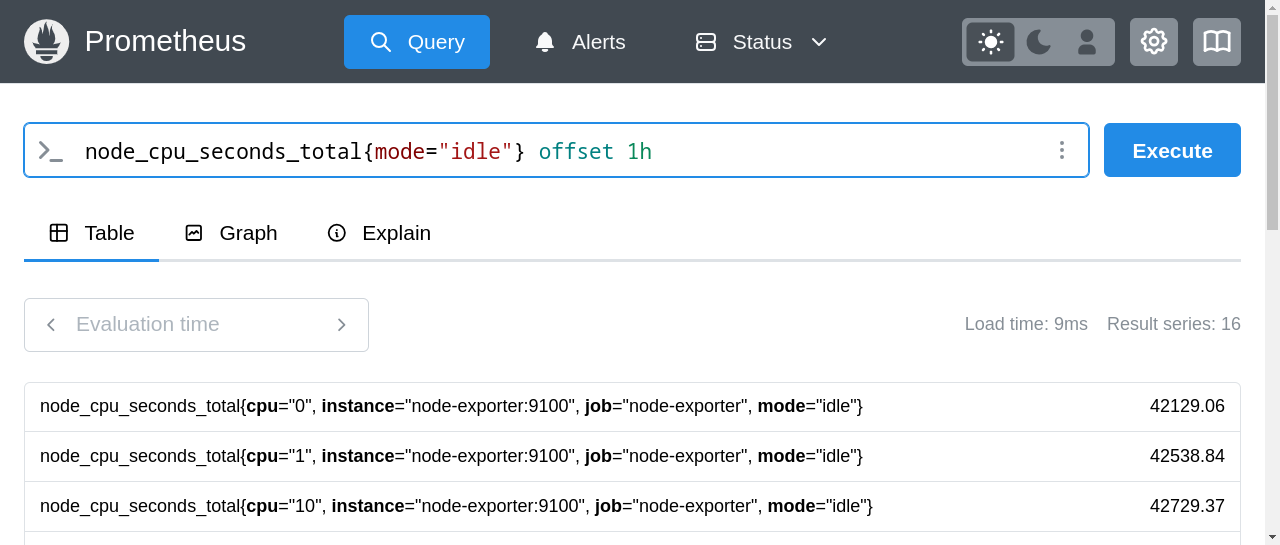Click the Evaluation time field
1280x545 pixels.
pyautogui.click(x=196, y=325)
